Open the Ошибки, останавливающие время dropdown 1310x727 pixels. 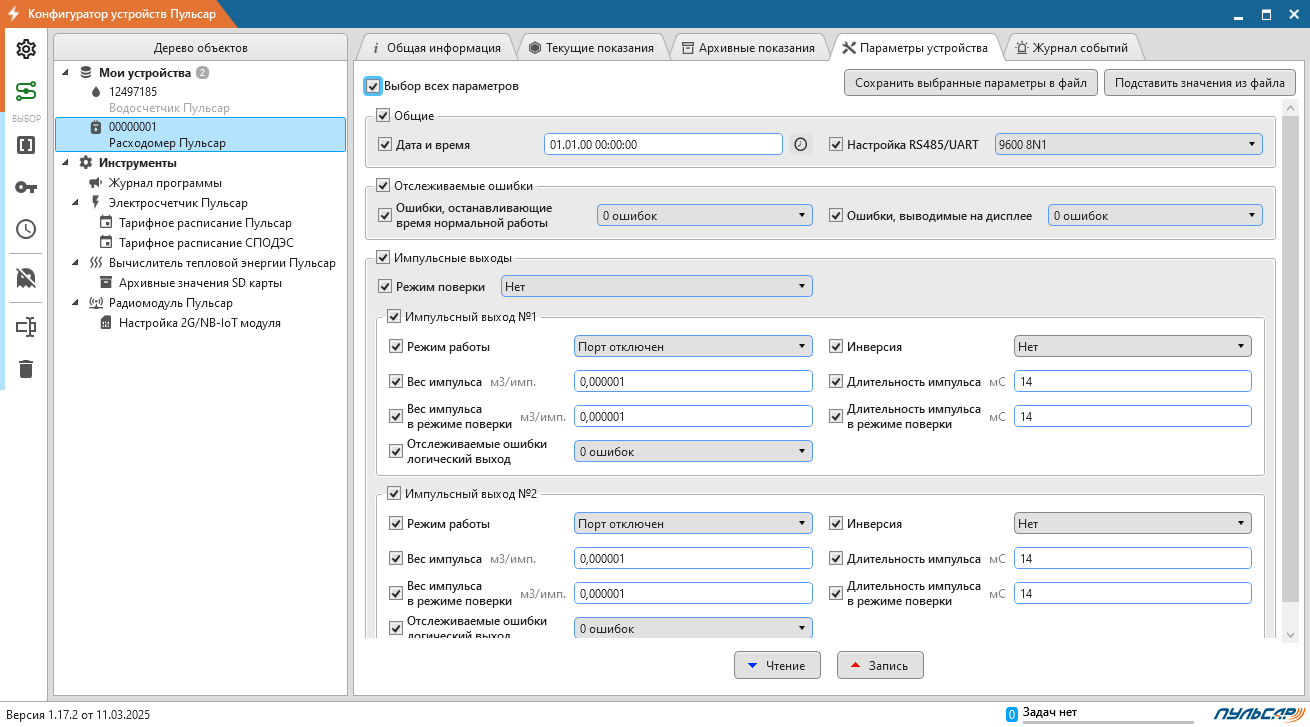click(705, 215)
